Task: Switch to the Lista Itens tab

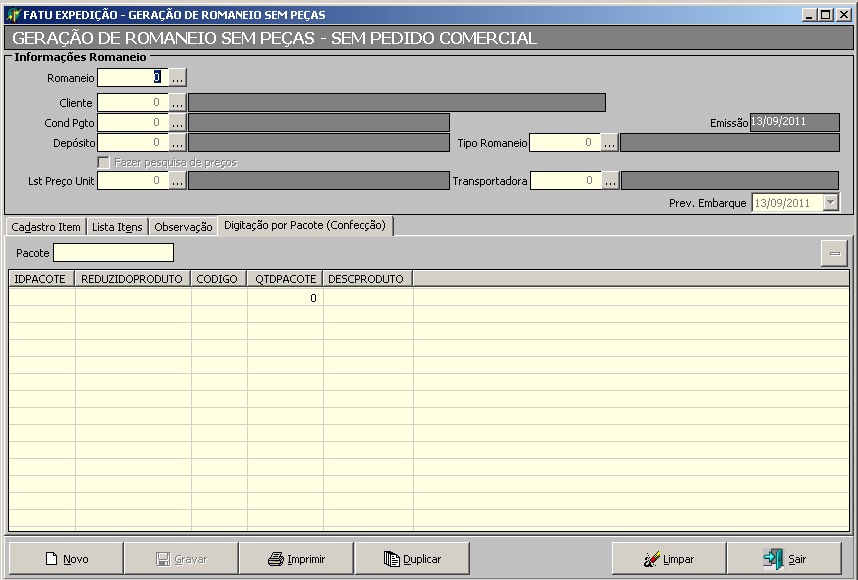Action: click(117, 227)
